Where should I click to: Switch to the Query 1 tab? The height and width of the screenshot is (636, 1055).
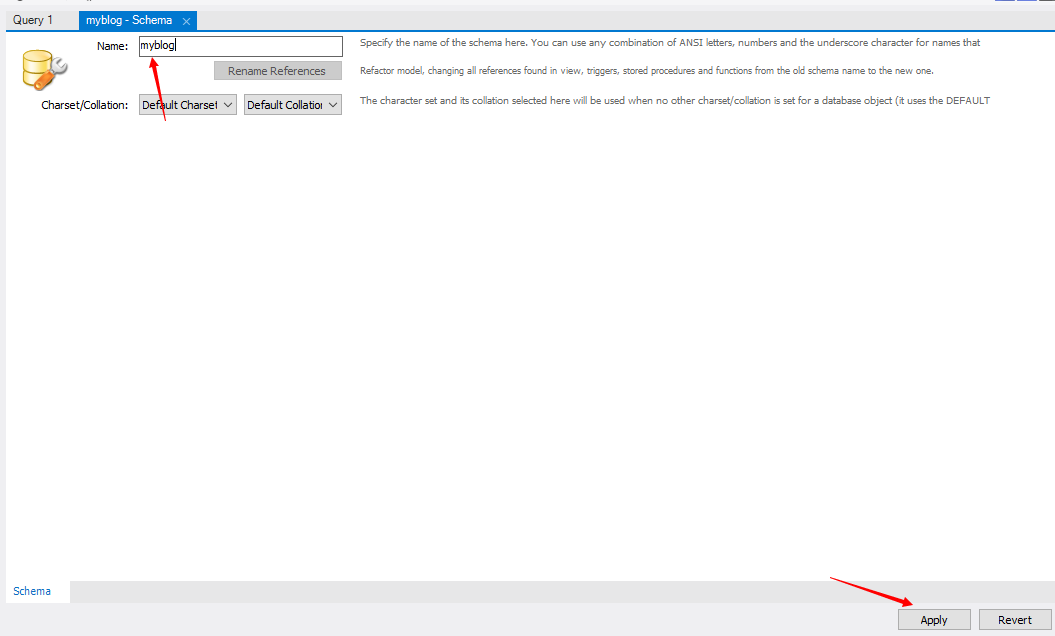point(33,20)
